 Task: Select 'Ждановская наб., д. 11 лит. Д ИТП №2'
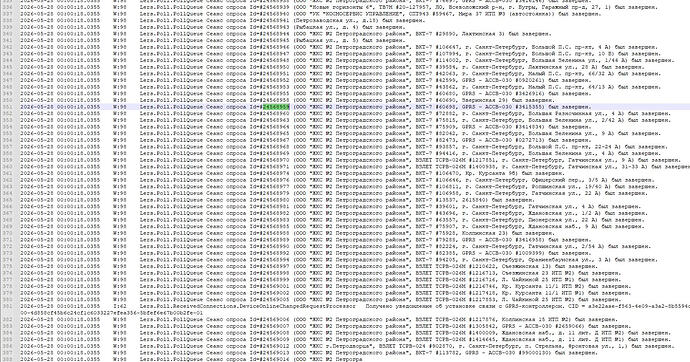(x=562, y=333)
